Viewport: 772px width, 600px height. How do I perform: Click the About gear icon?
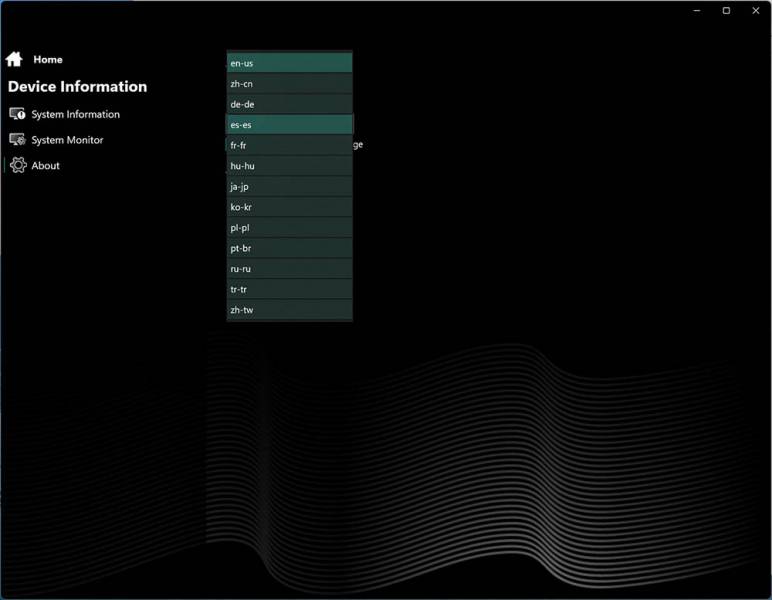click(x=18, y=166)
